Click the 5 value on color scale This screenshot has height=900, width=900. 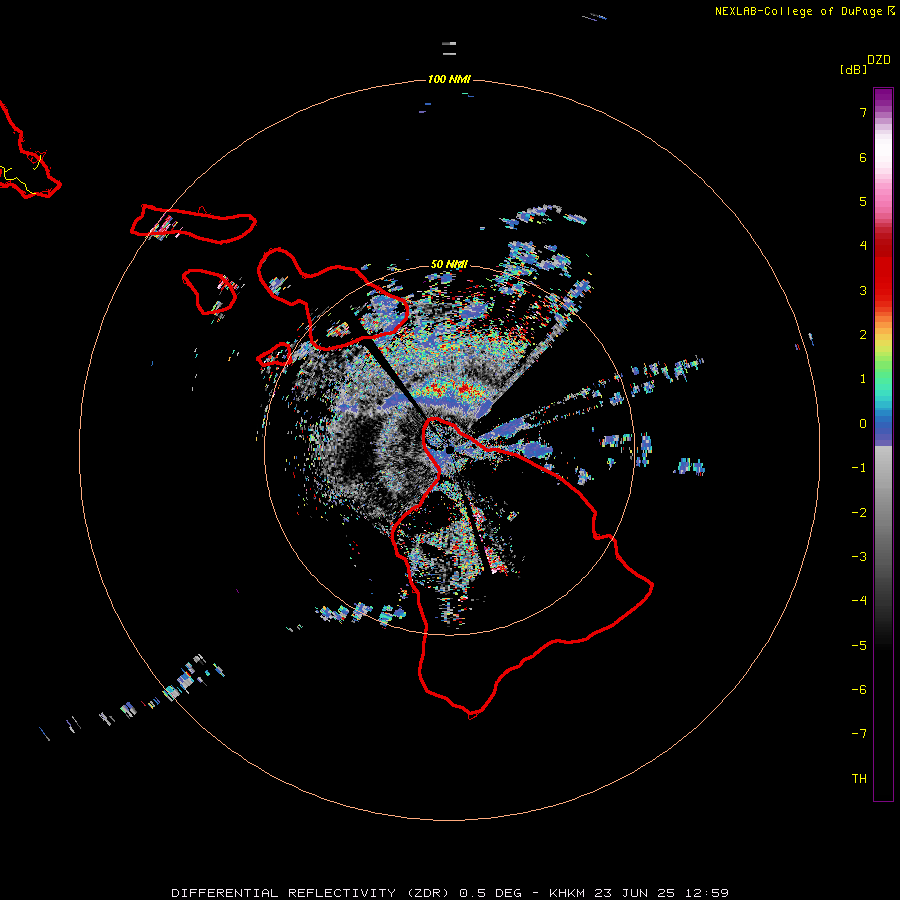tap(863, 201)
